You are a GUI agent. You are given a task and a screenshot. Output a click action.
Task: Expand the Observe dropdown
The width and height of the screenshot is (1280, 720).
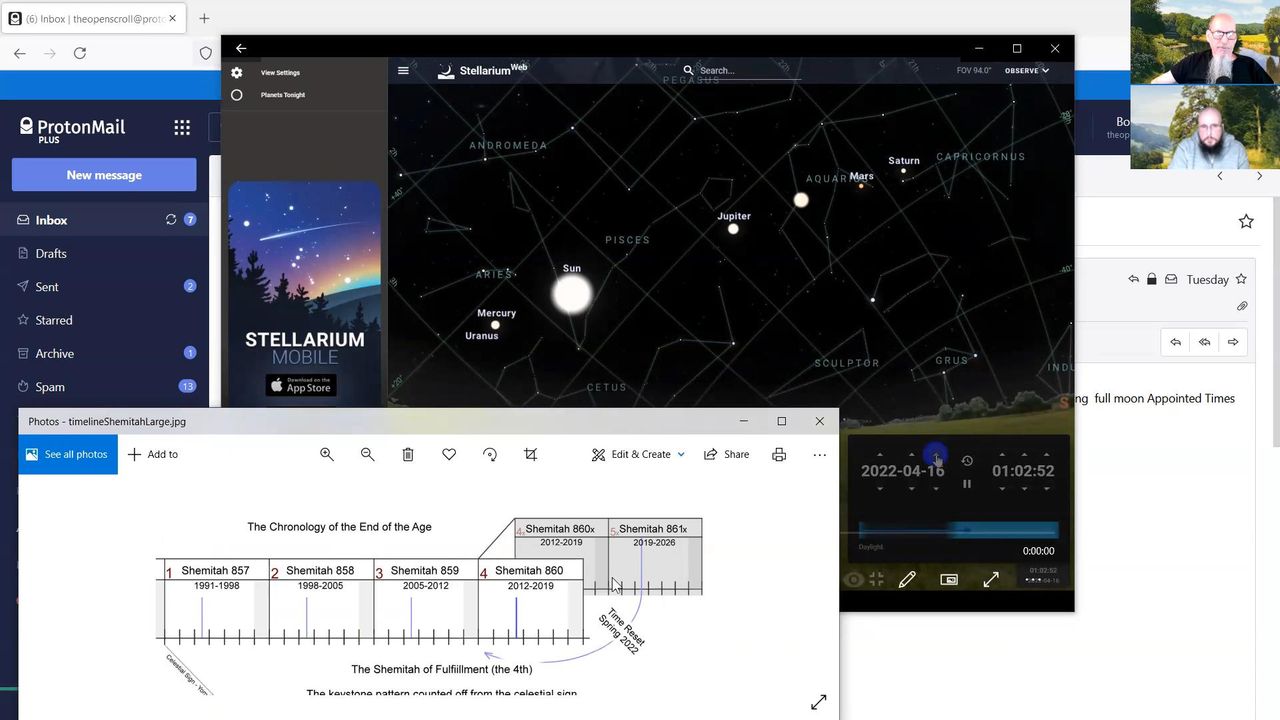click(1027, 71)
